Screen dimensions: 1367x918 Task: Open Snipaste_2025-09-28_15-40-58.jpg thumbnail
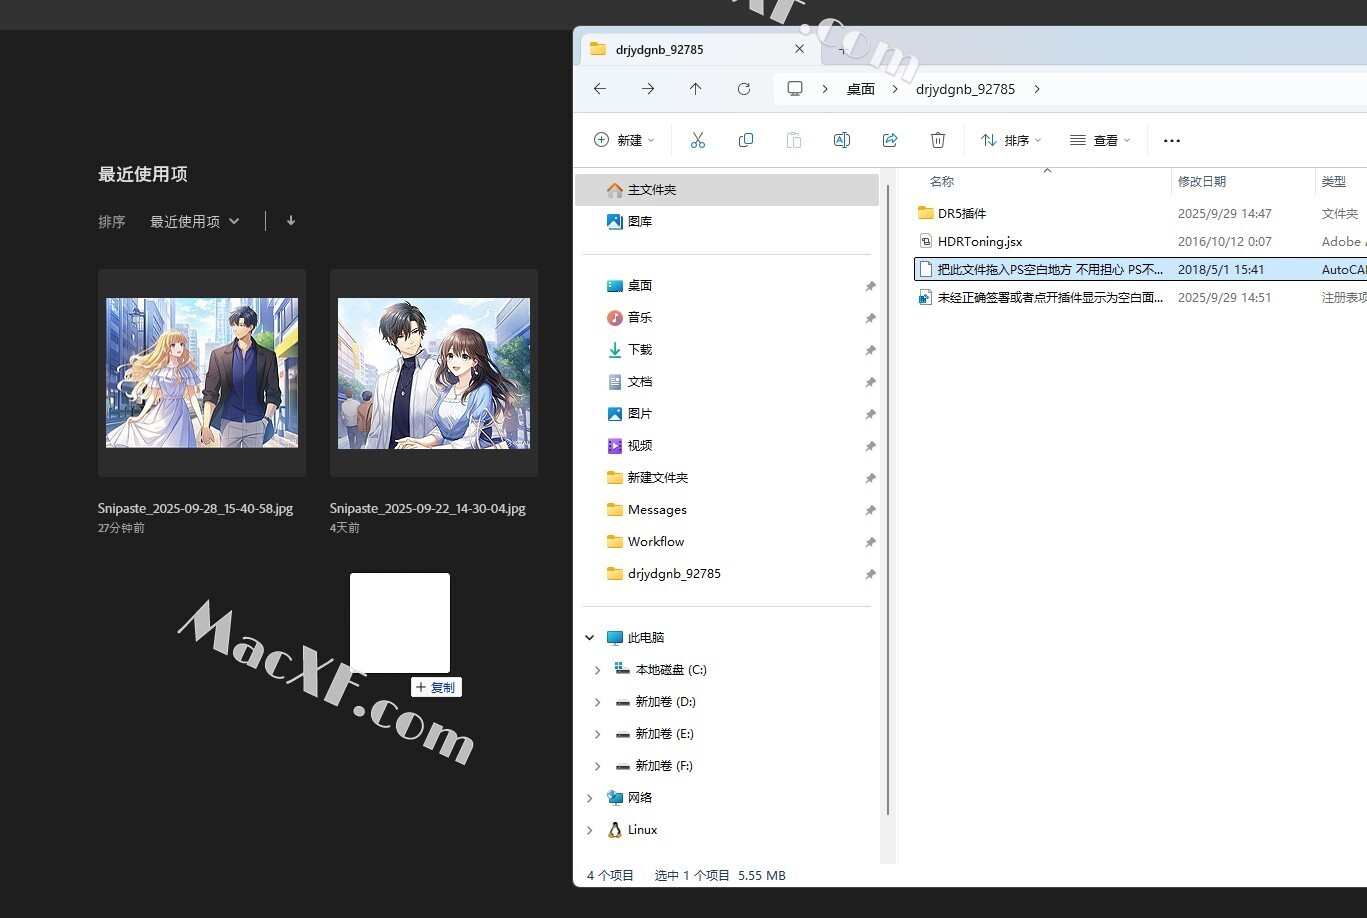[202, 372]
